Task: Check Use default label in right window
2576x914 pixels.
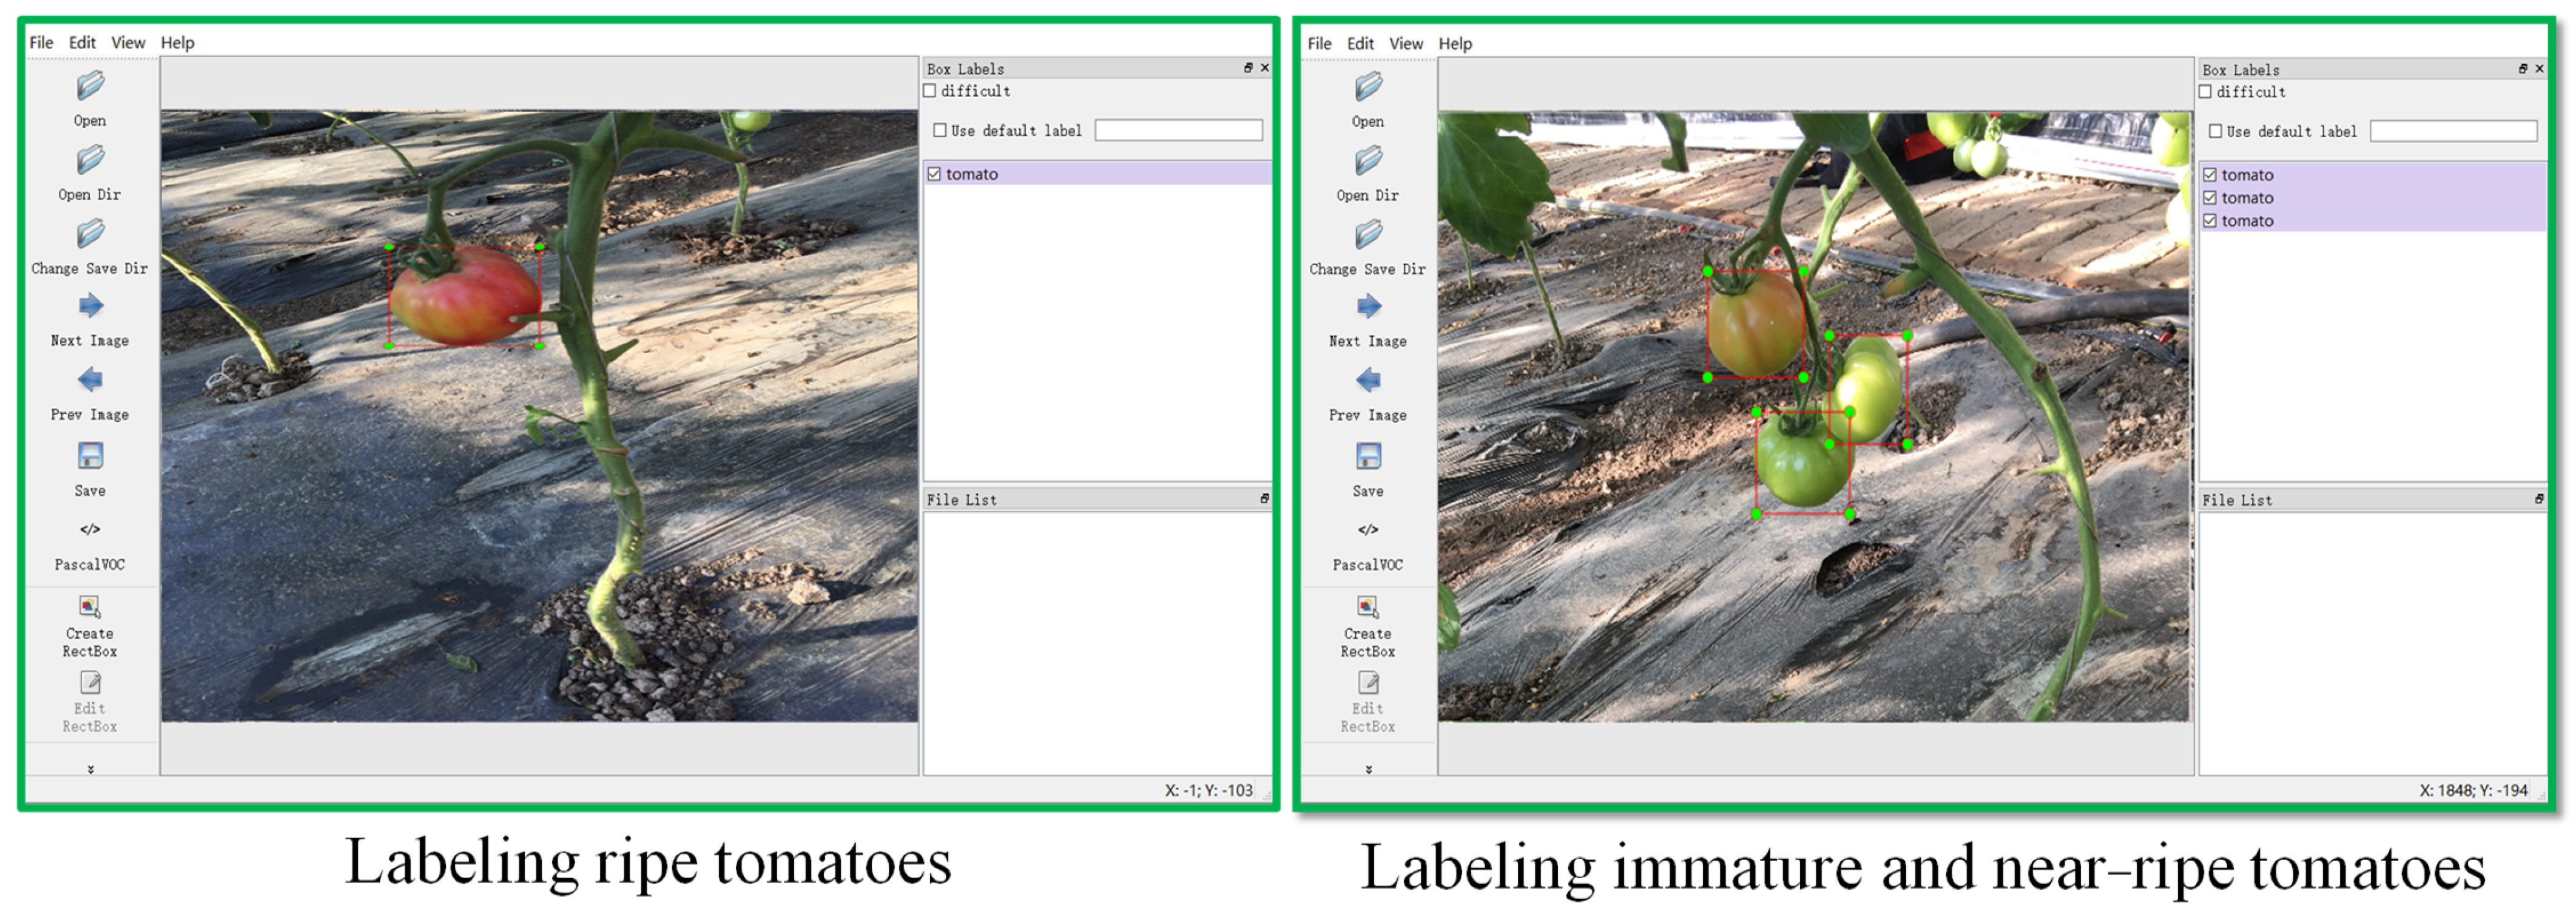Action: (2216, 132)
